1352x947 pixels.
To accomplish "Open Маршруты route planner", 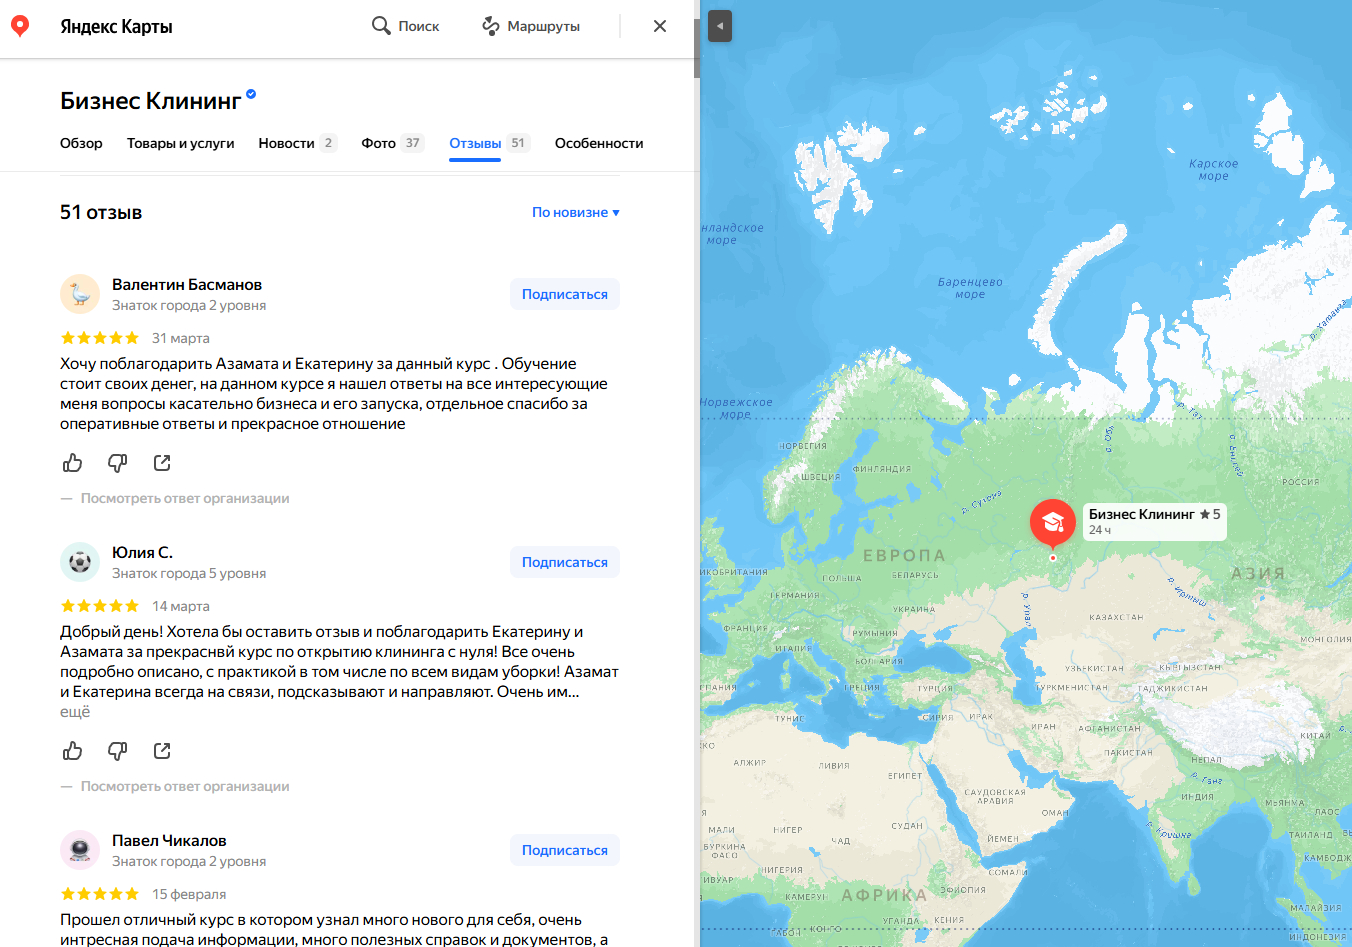I will (531, 26).
